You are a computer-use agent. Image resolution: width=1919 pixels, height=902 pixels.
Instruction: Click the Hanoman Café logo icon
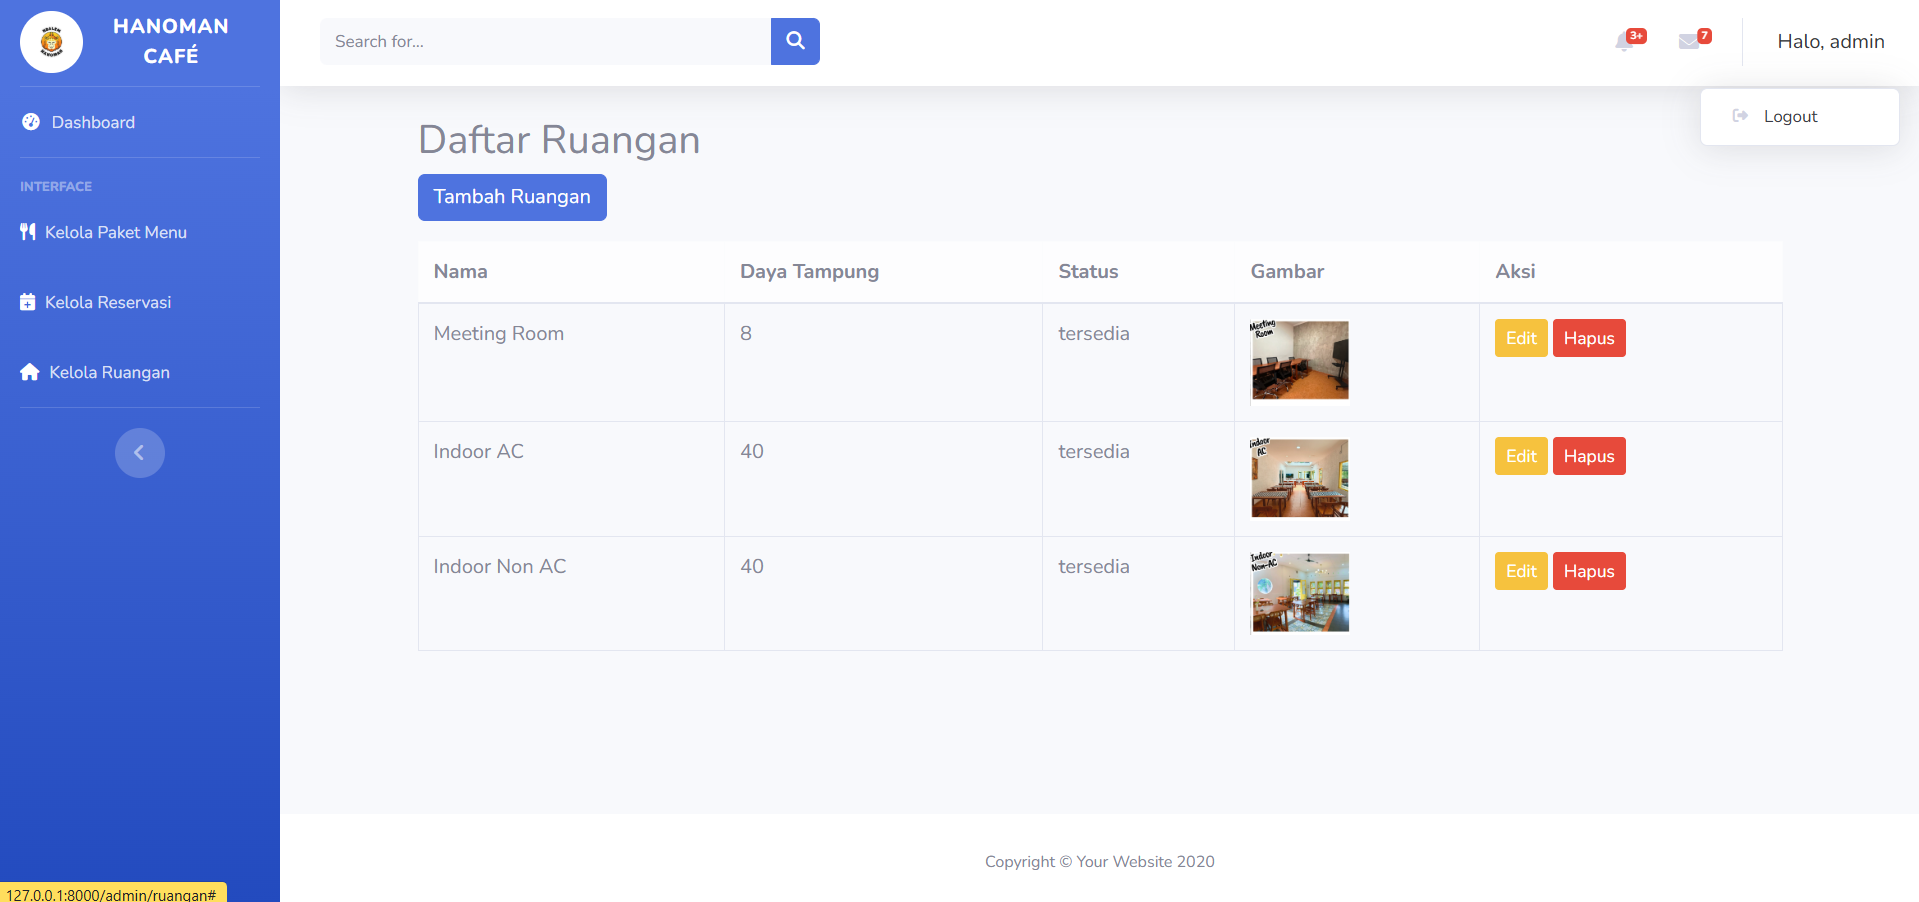pyautogui.click(x=51, y=42)
